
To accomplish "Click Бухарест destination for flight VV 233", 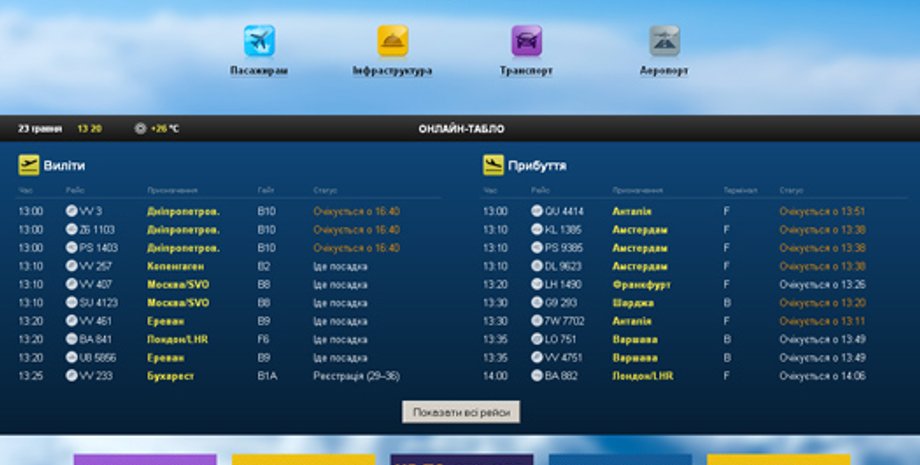I will [172, 376].
